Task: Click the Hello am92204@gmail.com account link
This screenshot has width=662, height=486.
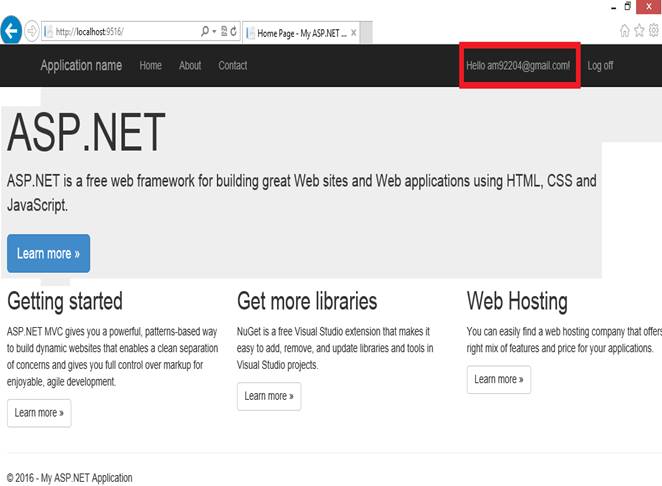Action: pyautogui.click(x=518, y=65)
